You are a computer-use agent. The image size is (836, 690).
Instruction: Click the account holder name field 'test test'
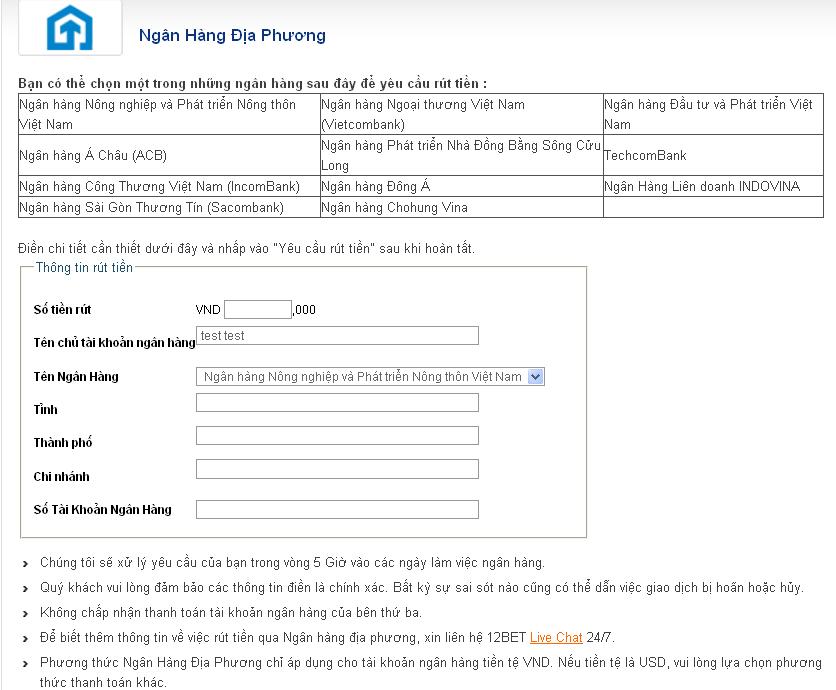337,335
